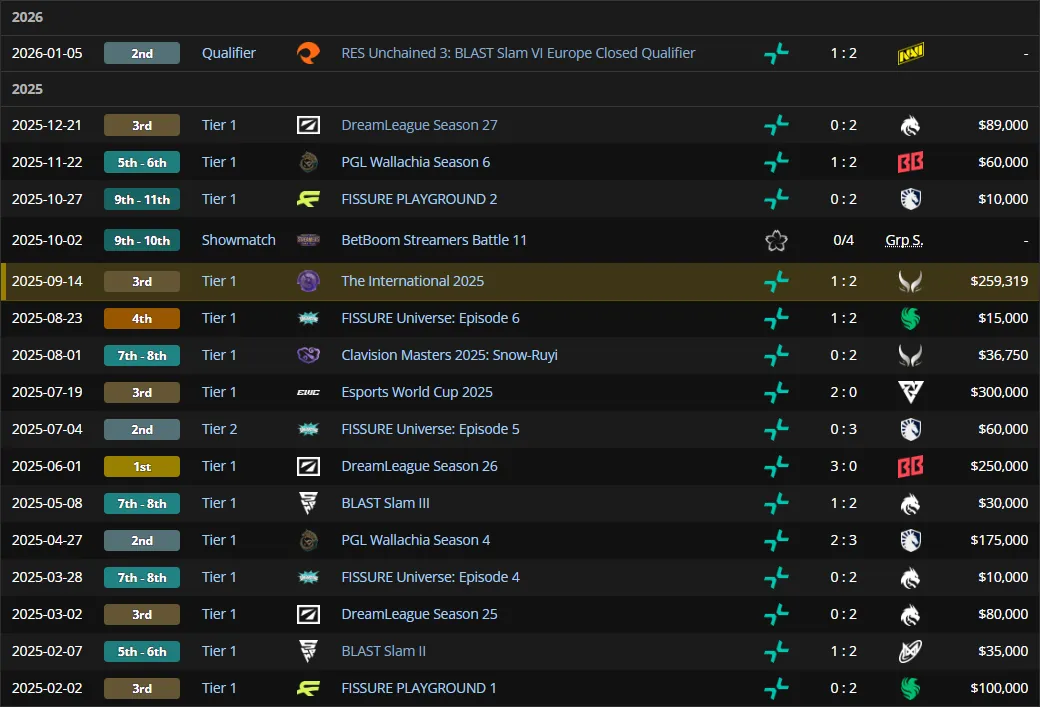Click the team icon in DreamLeague Season 26 row
1040x707 pixels.
tap(777, 466)
